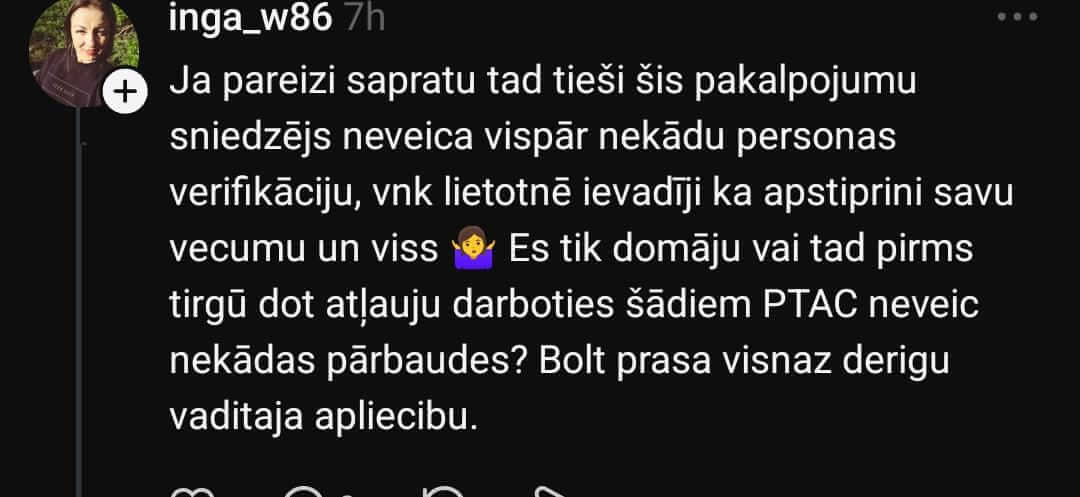Click the line starting 'sniedzējs neveica'
Screen dimensions: 1080x497
(x=532, y=138)
